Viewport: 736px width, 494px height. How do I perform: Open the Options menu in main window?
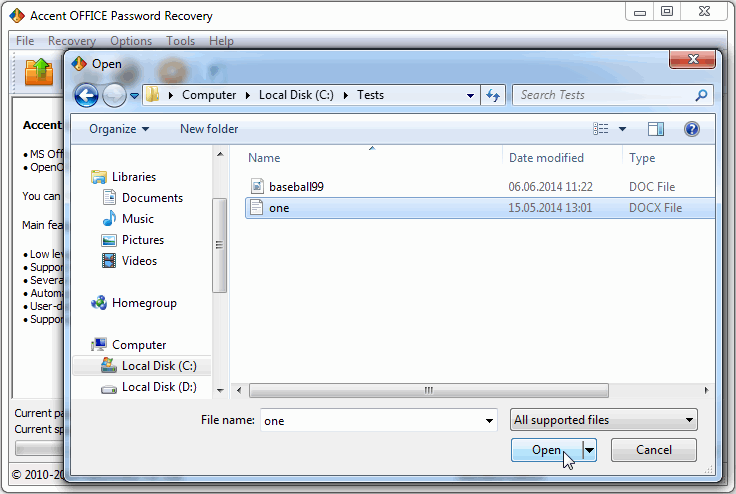[131, 41]
